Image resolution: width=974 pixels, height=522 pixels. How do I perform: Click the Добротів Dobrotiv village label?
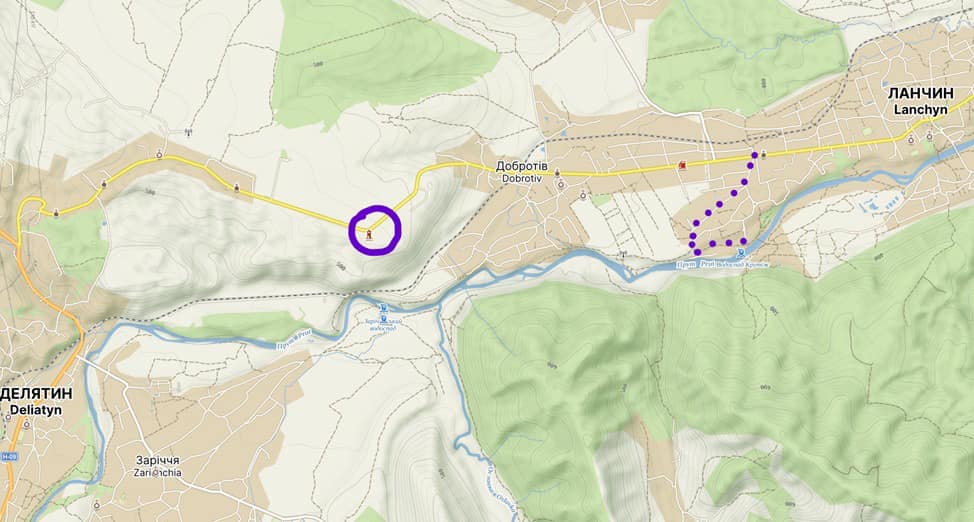click(x=522, y=172)
